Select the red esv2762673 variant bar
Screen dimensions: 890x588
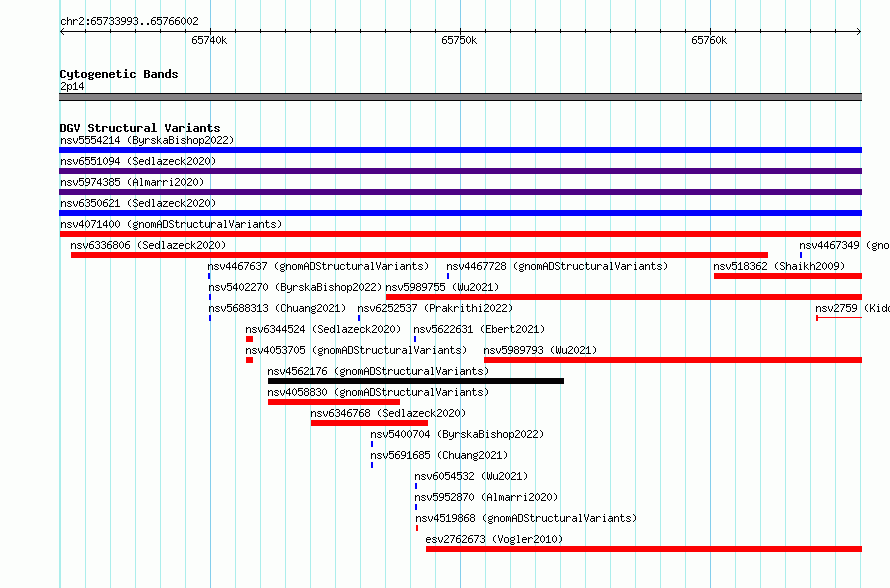[x=644, y=549]
